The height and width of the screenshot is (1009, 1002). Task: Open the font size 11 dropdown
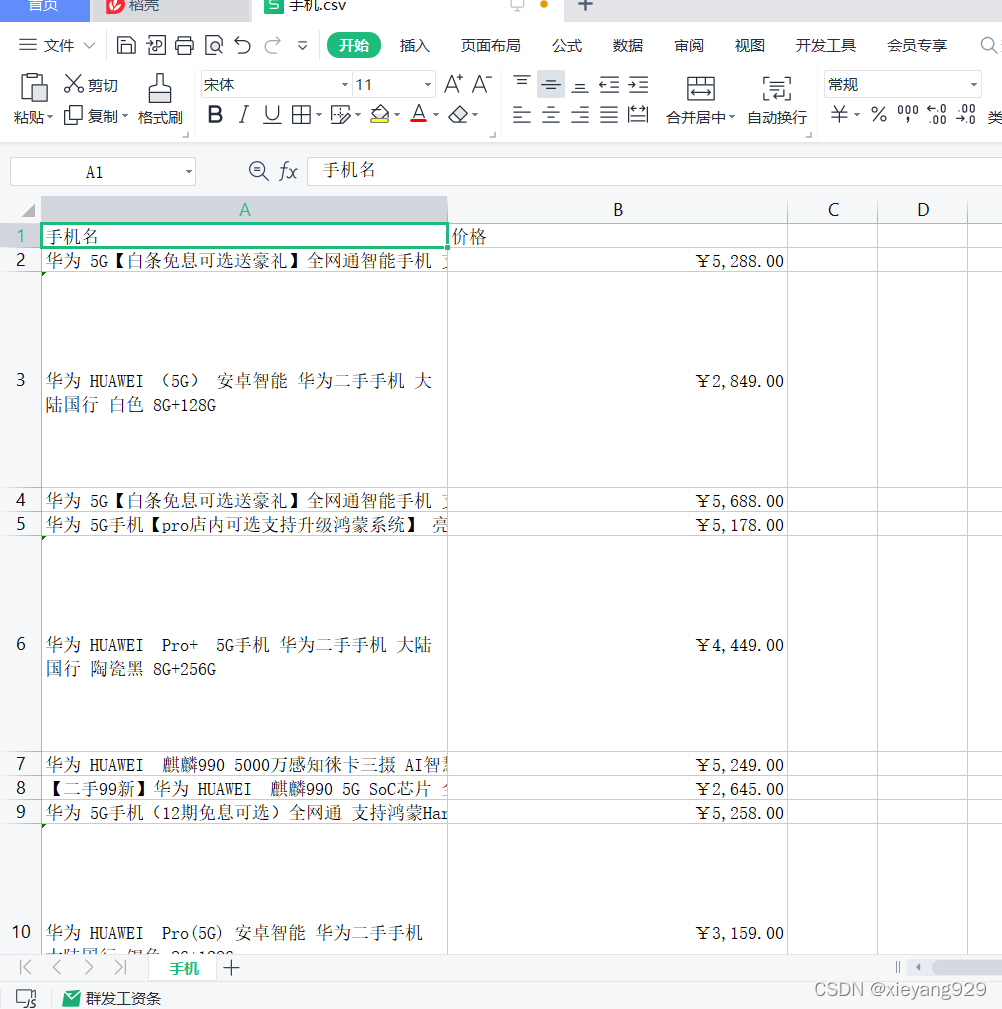427,84
